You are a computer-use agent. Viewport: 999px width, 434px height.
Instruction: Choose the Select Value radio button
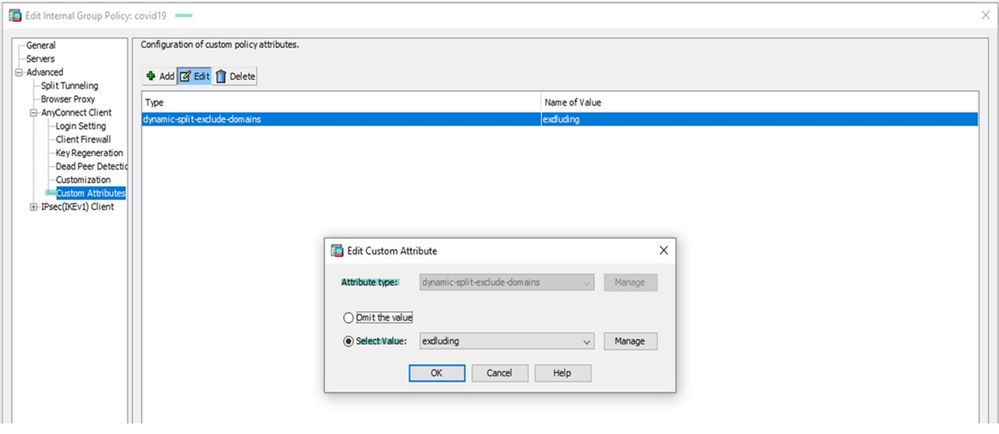point(348,341)
